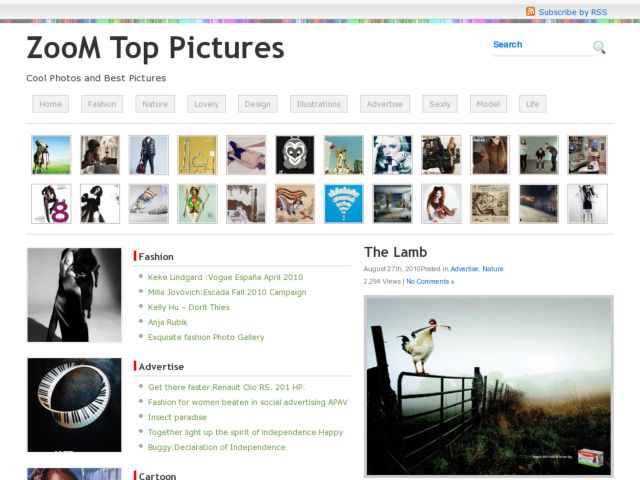640x480 pixels.
Task: Open the vintage newspaper ad thumbnail
Action: point(490,204)
